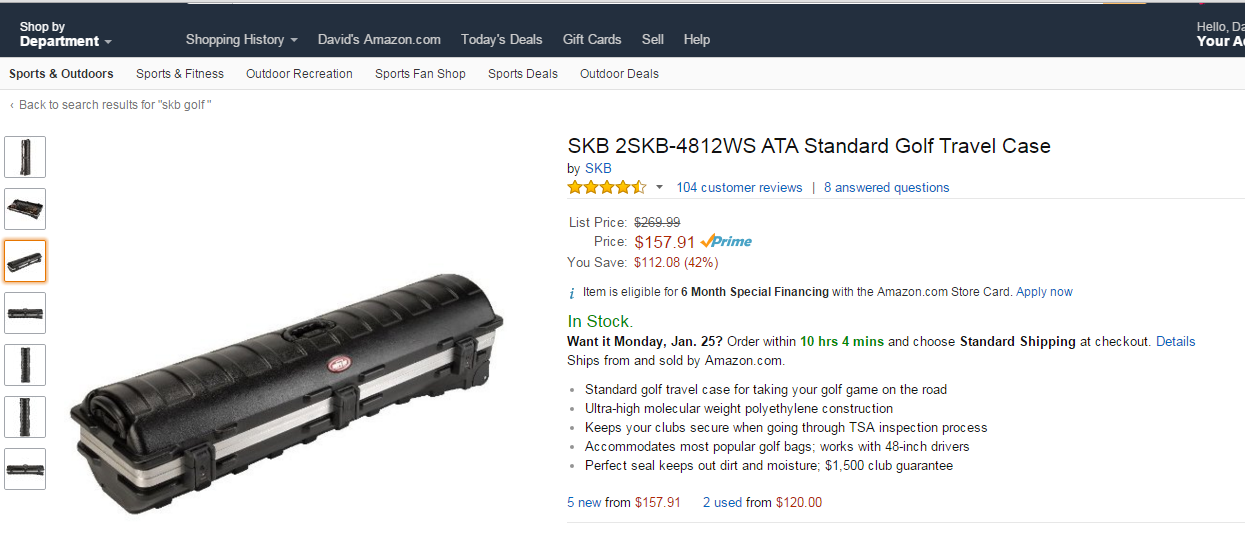This screenshot has height=548, width=1245.
Task: Click the star rating icons
Action: point(606,187)
